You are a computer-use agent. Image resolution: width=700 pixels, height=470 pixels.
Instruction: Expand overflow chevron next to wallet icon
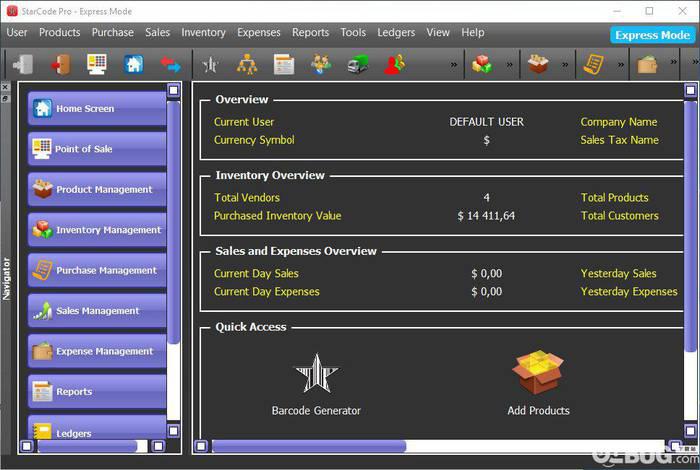point(674,62)
